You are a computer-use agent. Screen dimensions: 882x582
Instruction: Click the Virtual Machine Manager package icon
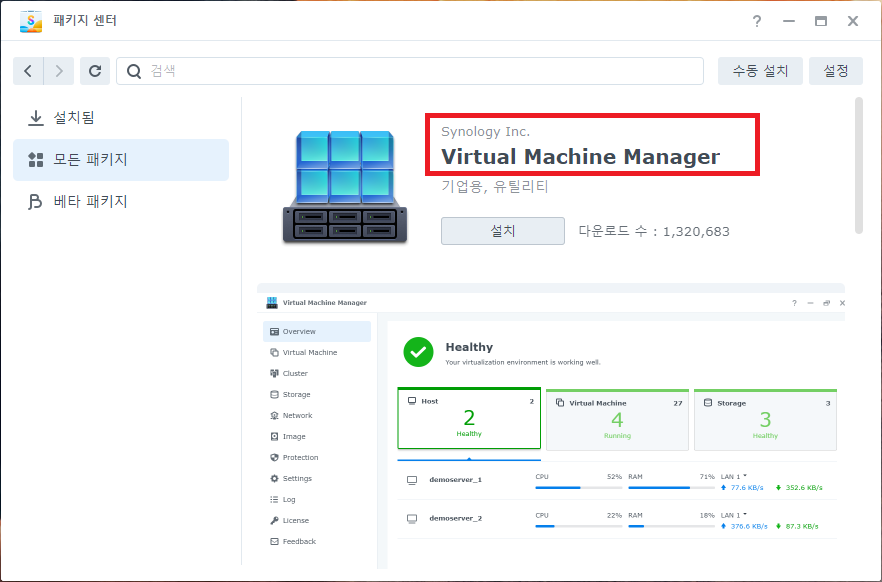coord(345,187)
